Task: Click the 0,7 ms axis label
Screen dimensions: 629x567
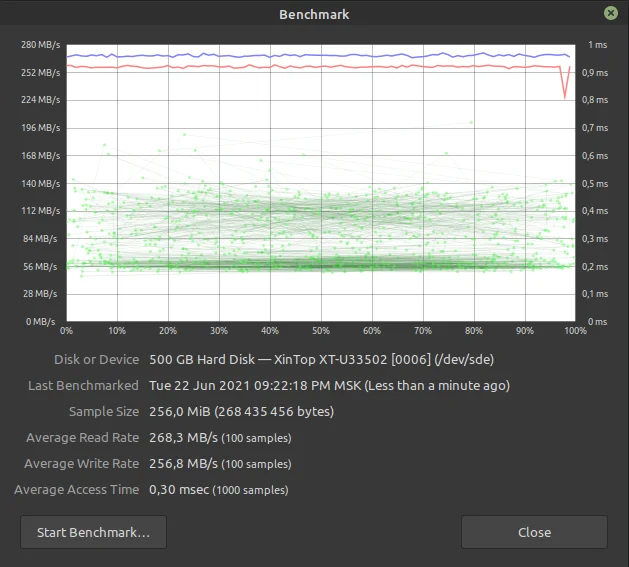Action: coord(595,128)
